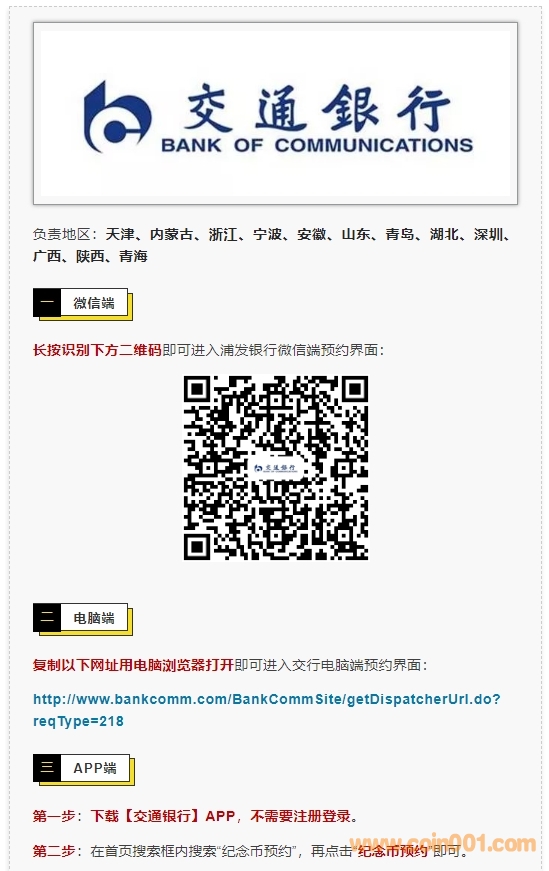The height and width of the screenshot is (871, 549).
Task: Click the top-left QR finder square
Action: pyautogui.click(x=197, y=389)
